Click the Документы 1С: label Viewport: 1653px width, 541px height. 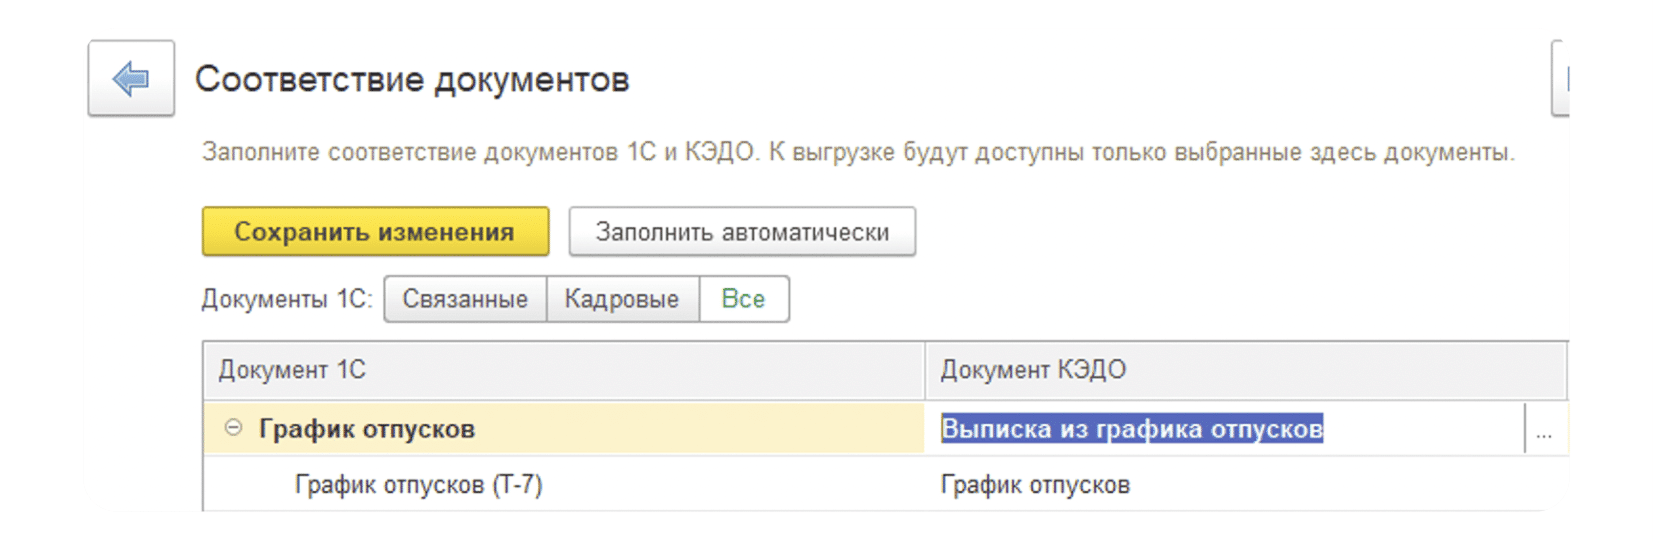[x=286, y=299]
